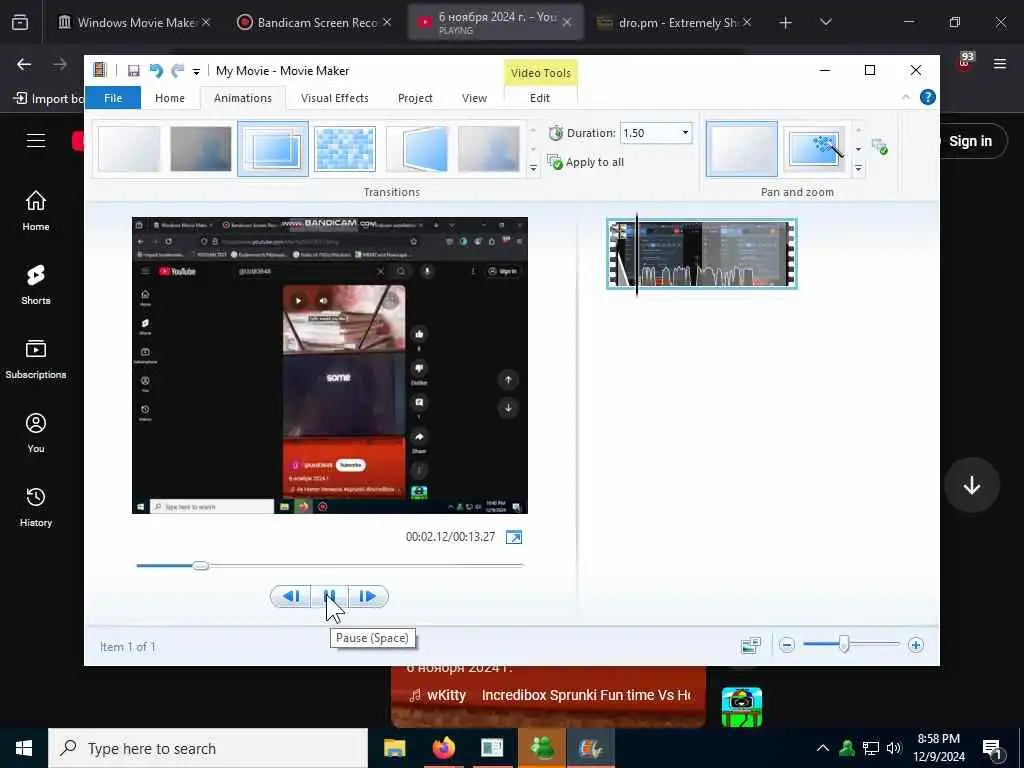The width and height of the screenshot is (1024, 768).
Task: Switch to the Project tab
Action: coord(415,98)
